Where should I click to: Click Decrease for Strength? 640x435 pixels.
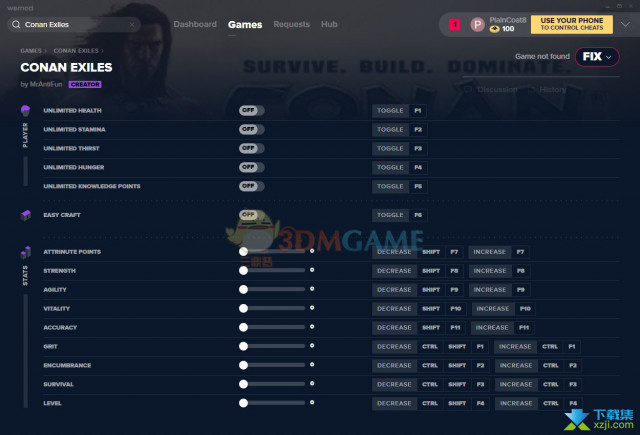(394, 271)
